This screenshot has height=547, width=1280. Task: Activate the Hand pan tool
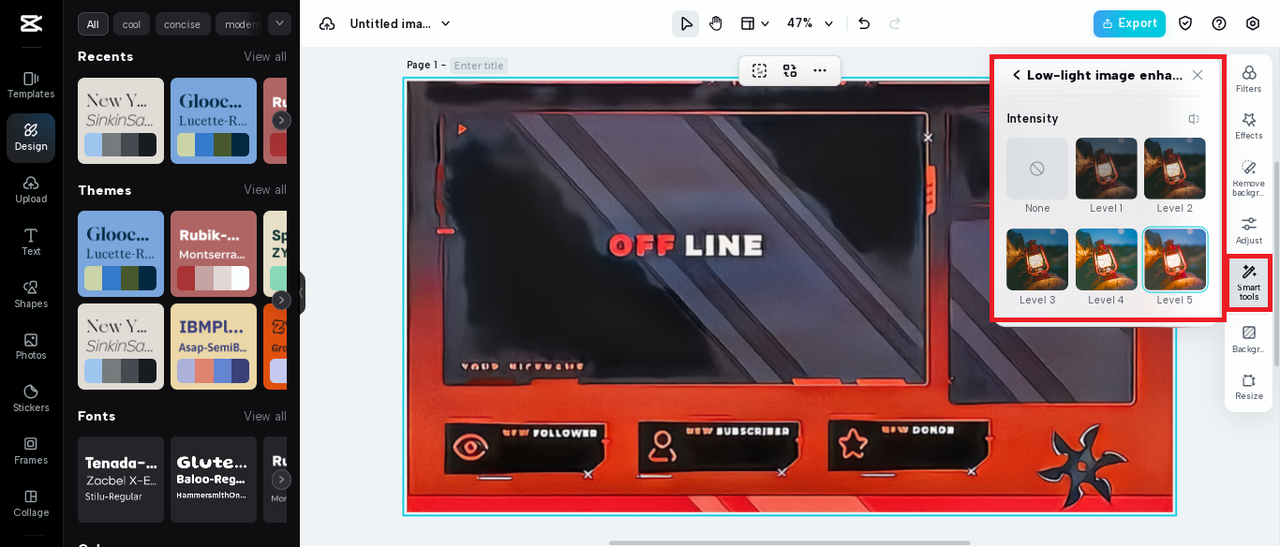[716, 23]
